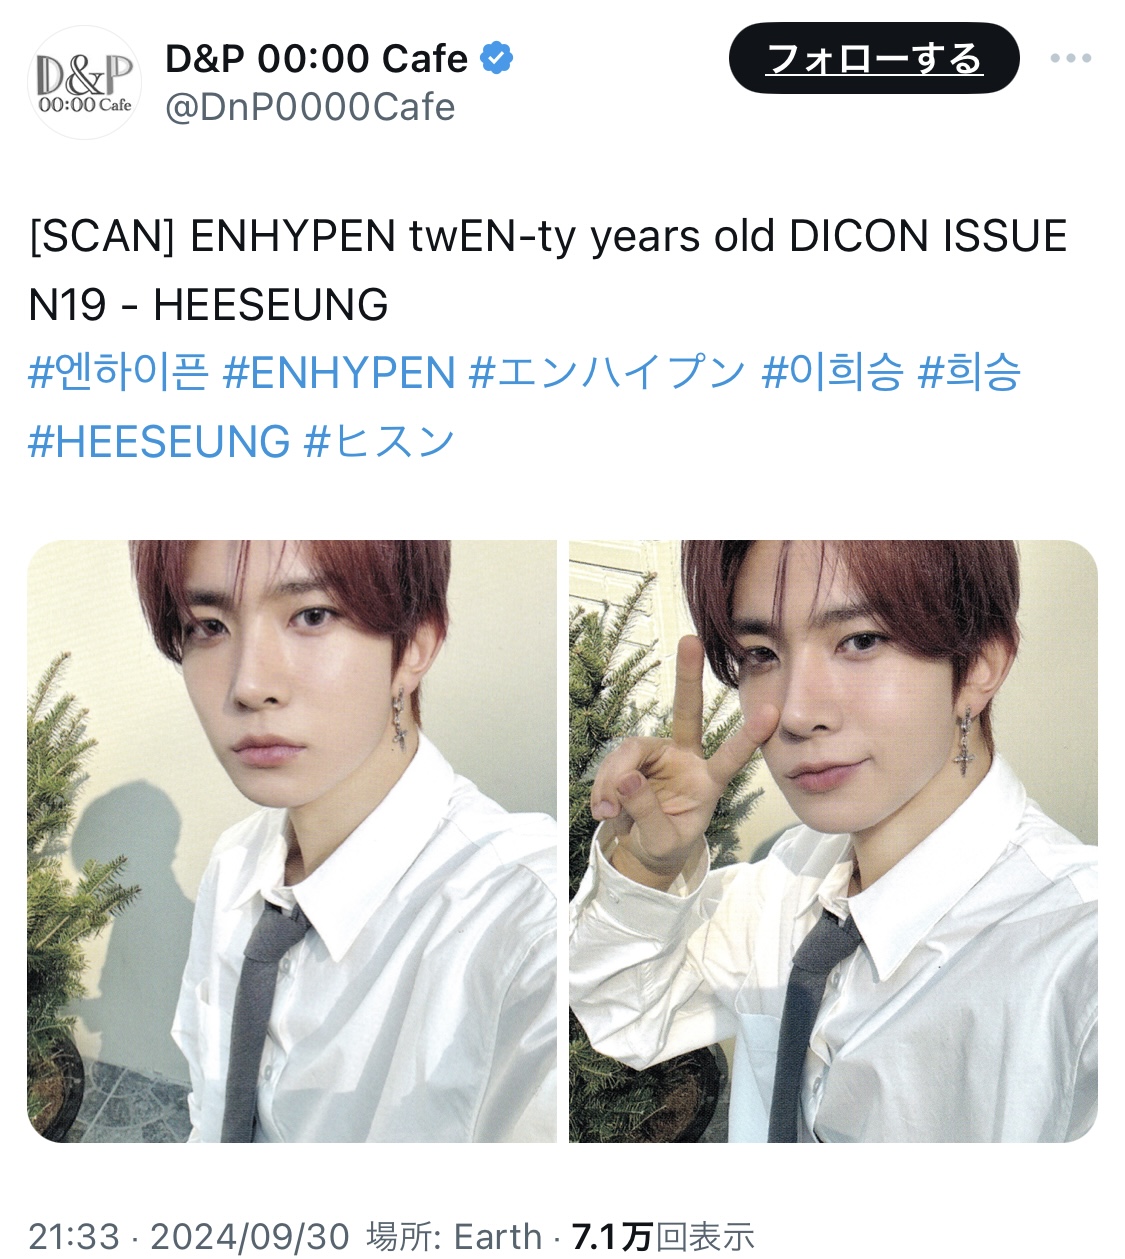View the right peace-sign photo
The width and height of the screenshot is (1125, 1259).
833,841
